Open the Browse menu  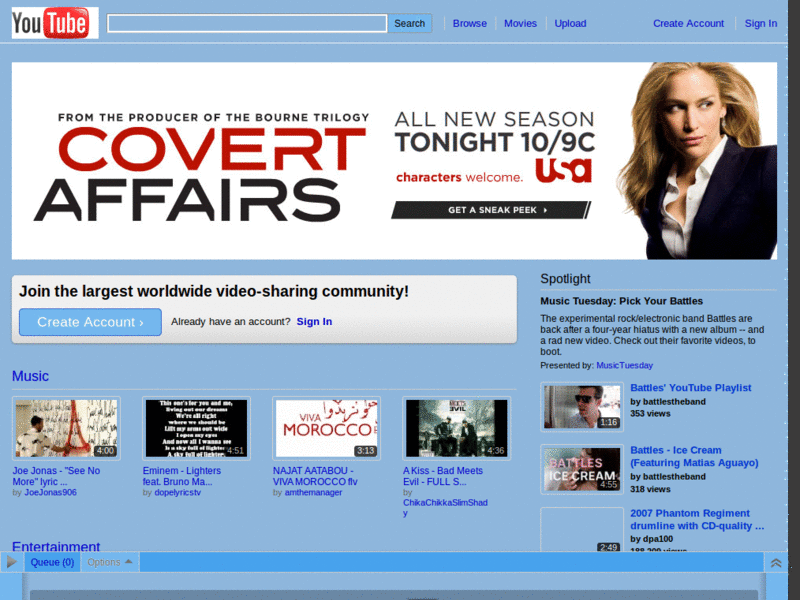pyautogui.click(x=469, y=23)
